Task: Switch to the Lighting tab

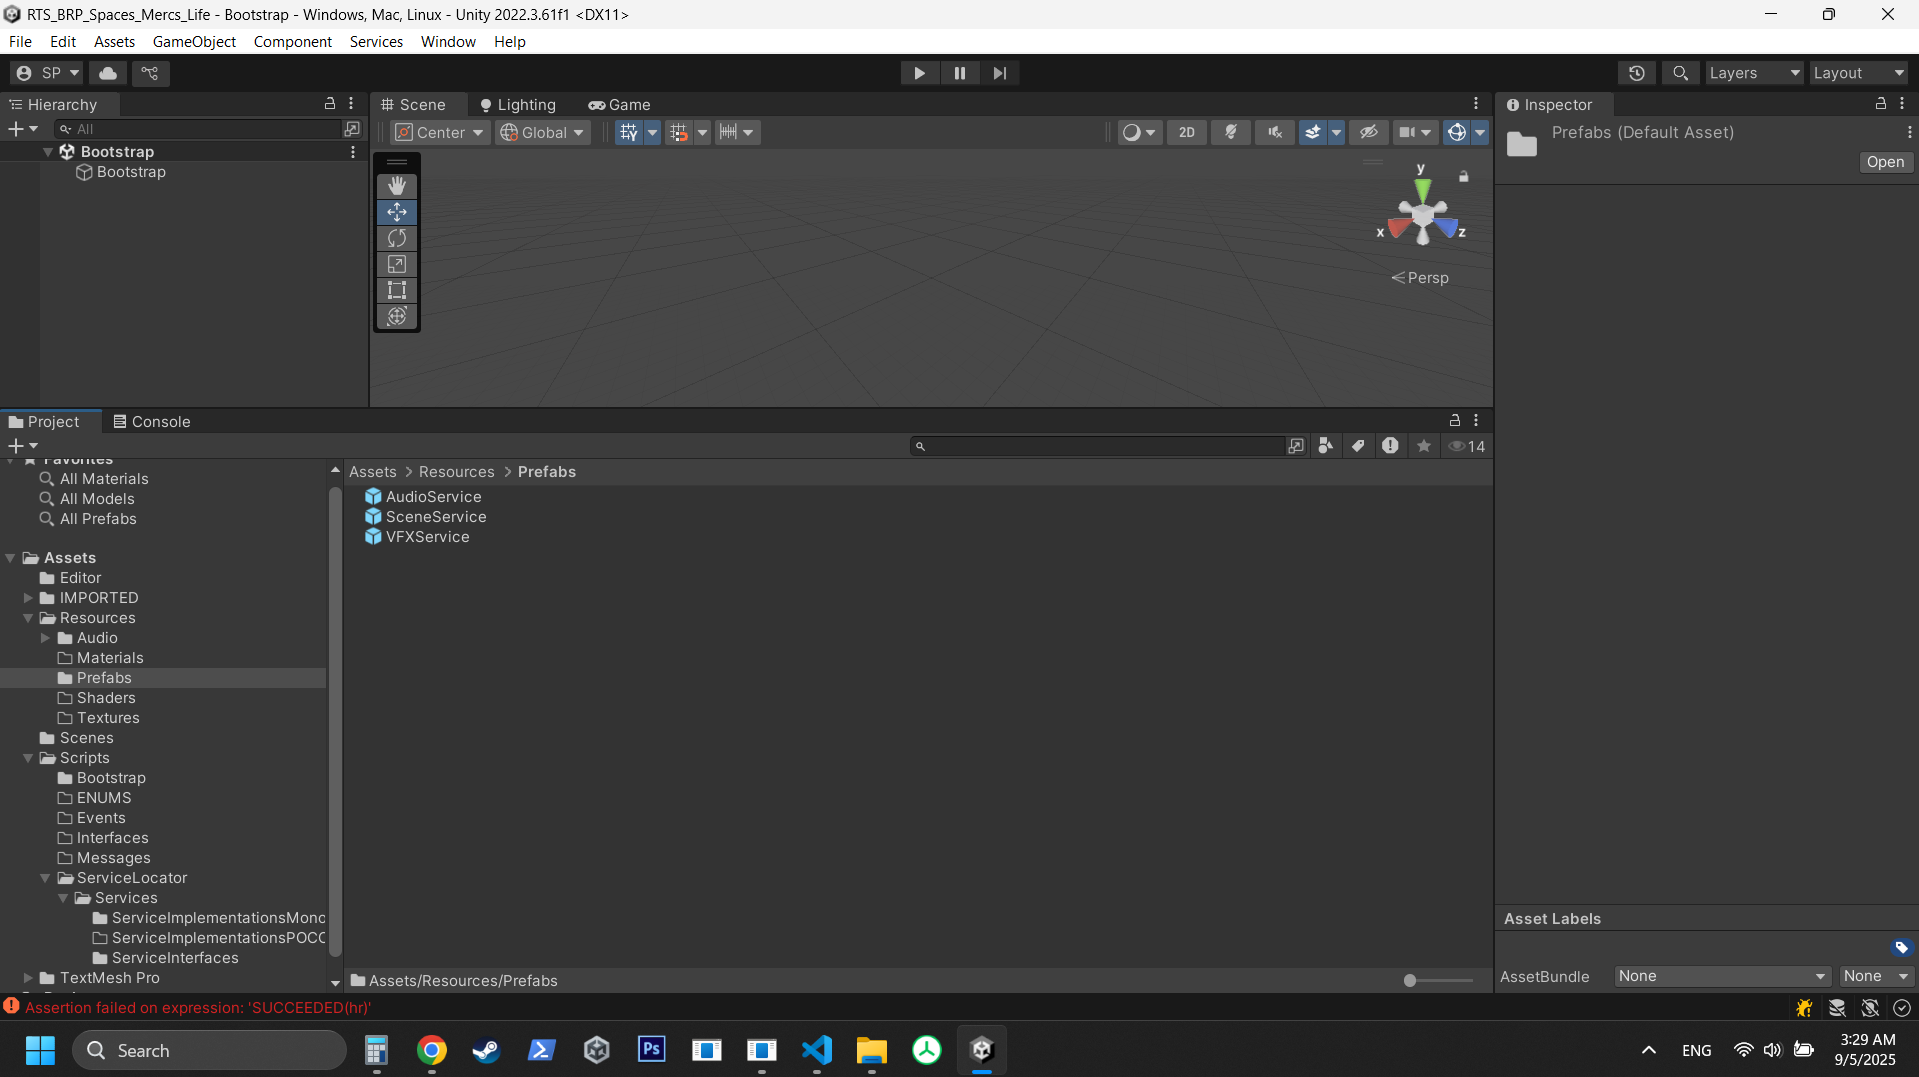Action: (x=518, y=105)
